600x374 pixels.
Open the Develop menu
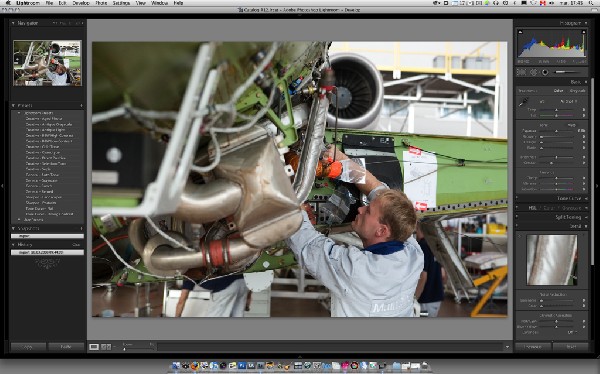80,3
